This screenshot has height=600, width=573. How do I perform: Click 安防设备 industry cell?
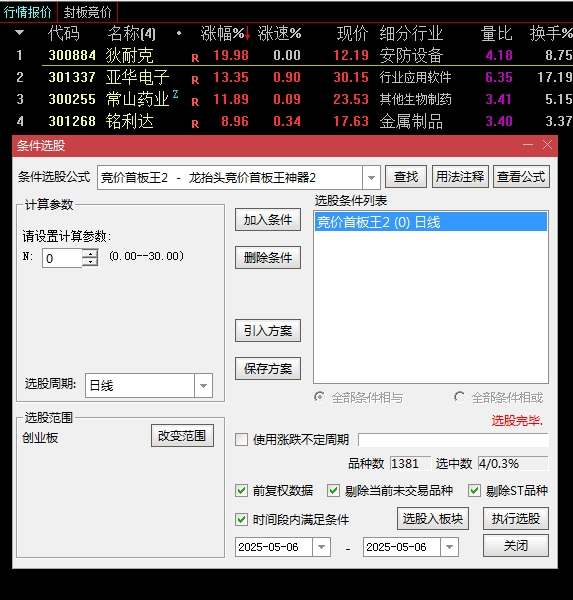pyautogui.click(x=411, y=55)
